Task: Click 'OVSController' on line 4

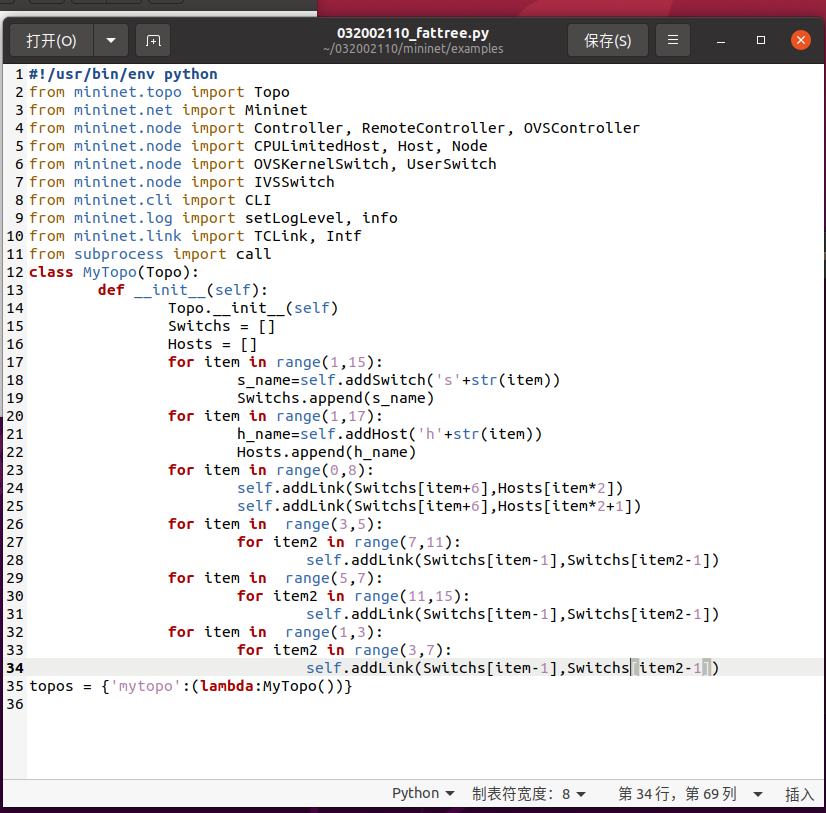Action: pos(582,128)
